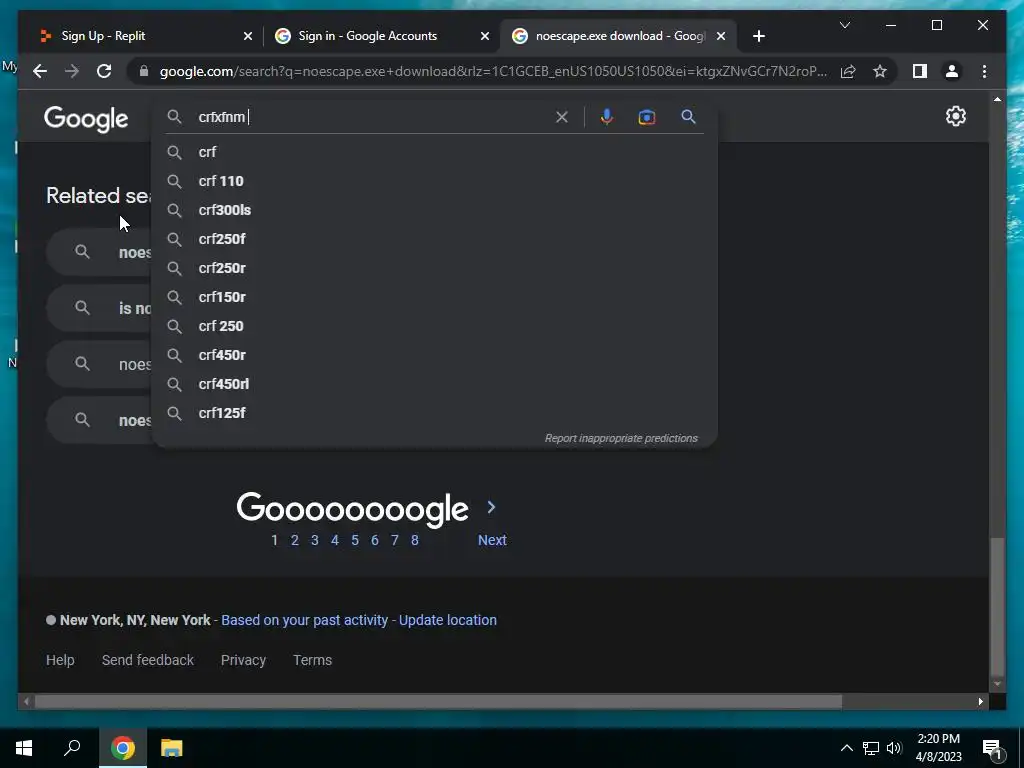Submit search using the blue magnifier
This screenshot has height=768, width=1024.
click(688, 117)
